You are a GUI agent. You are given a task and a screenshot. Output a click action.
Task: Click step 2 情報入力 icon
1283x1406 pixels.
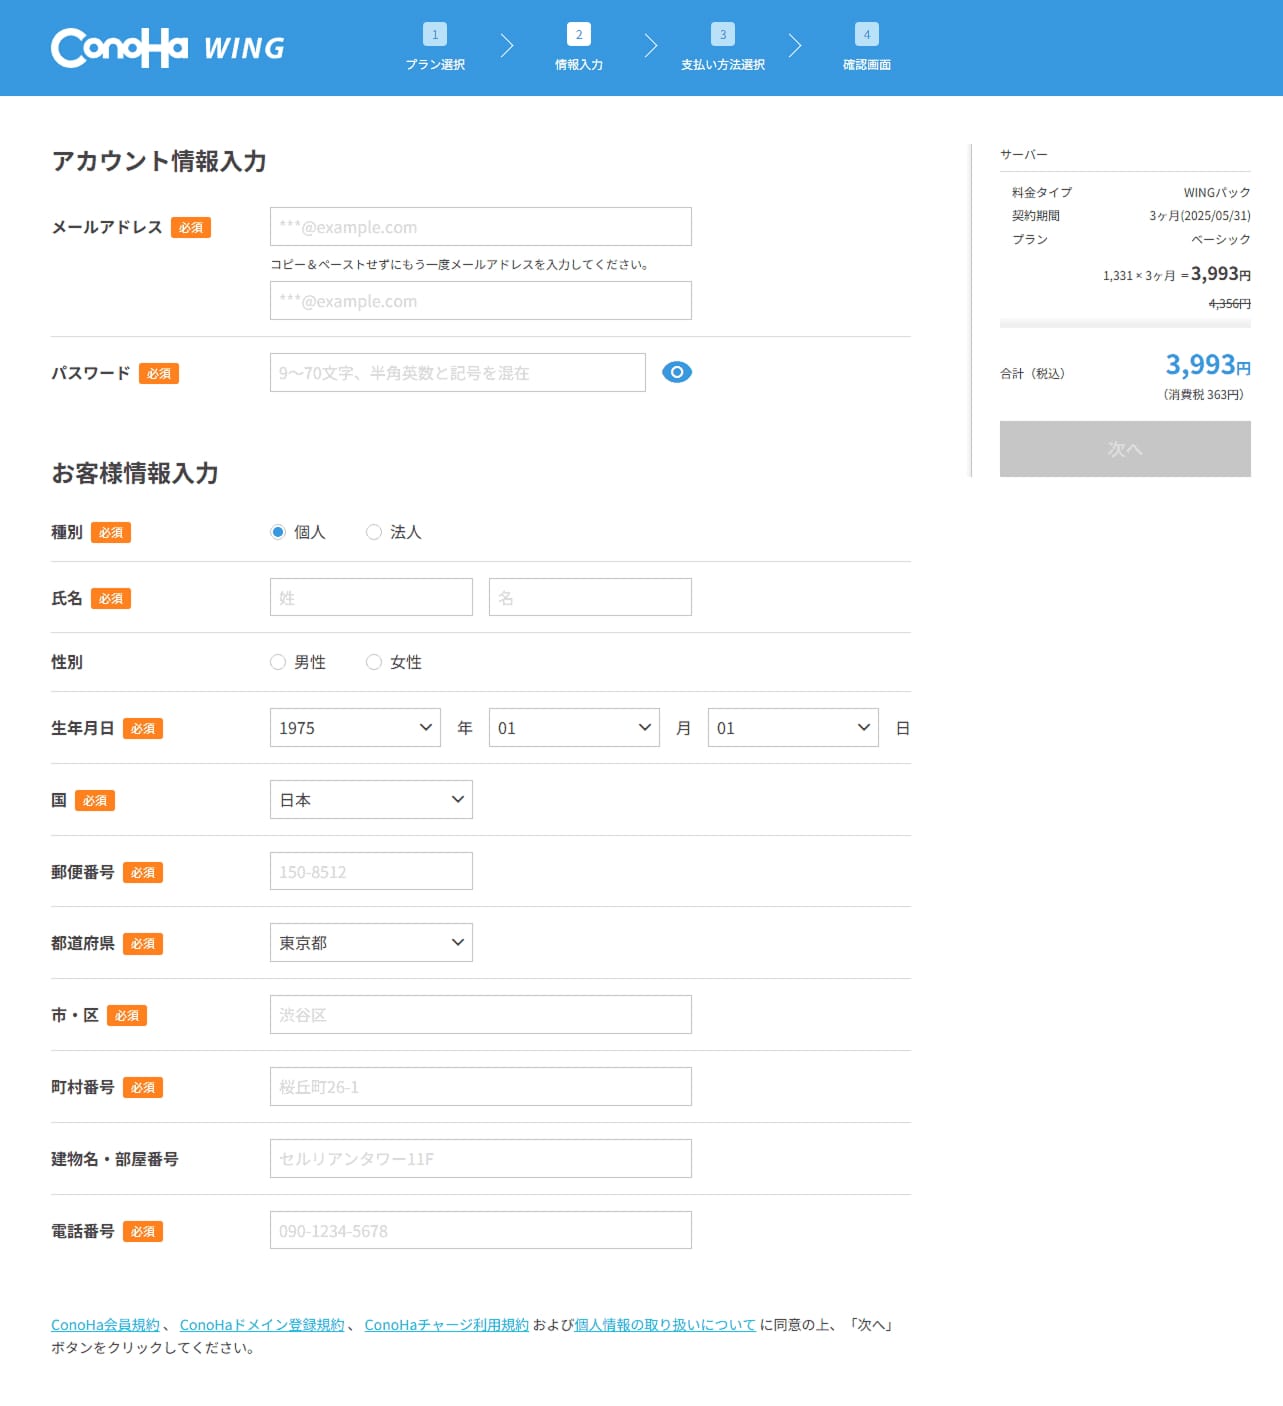pos(579,35)
